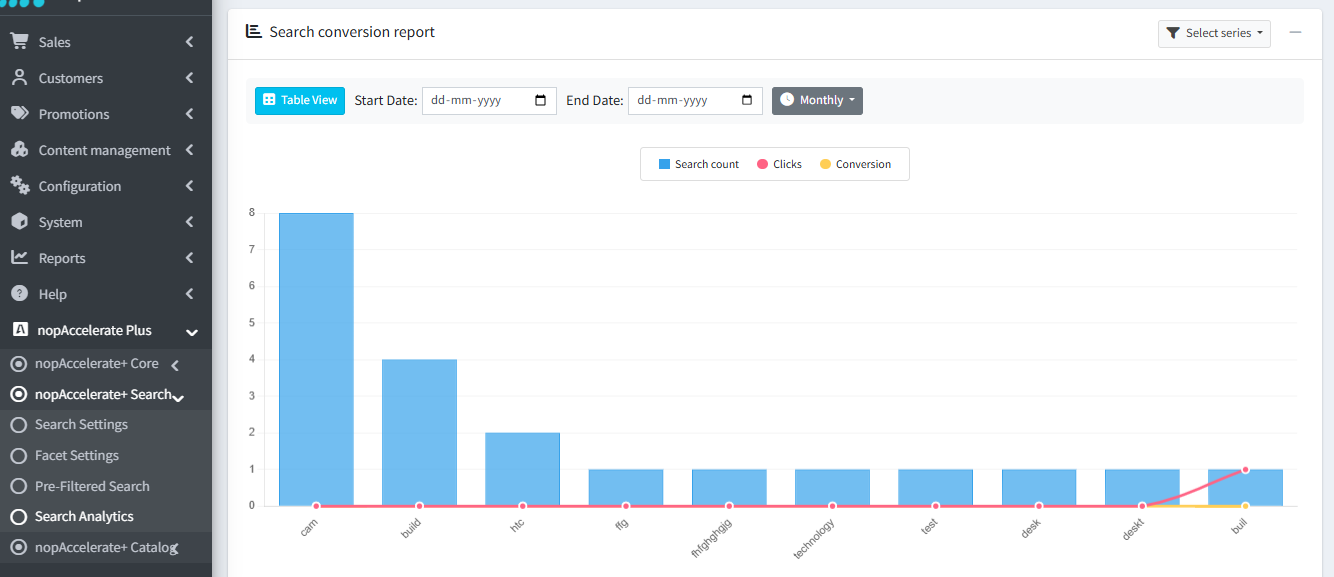Image resolution: width=1334 pixels, height=577 pixels.
Task: Click the Help question mark icon
Action: coord(19,294)
